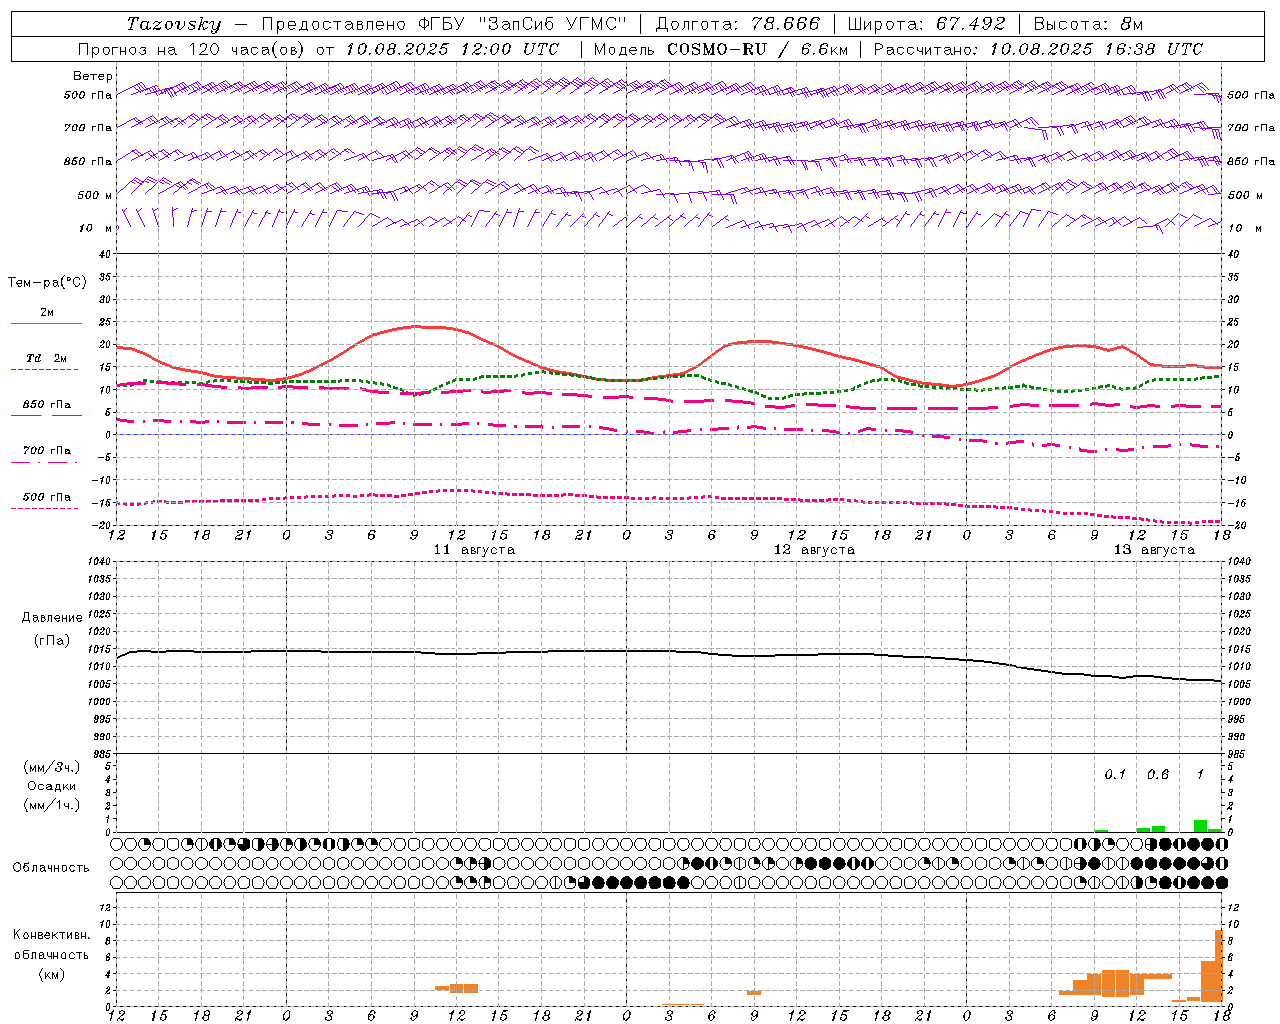Screen dimensions: 1280x1024
Task: Click the '0.1' precipitation amount value
Action: [1115, 774]
